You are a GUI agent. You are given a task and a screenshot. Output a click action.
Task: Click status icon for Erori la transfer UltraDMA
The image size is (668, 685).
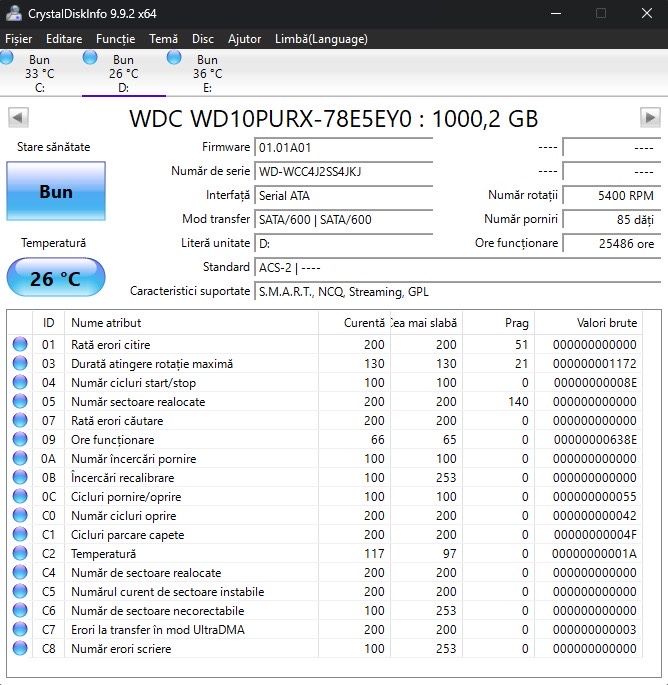pyautogui.click(x=20, y=630)
